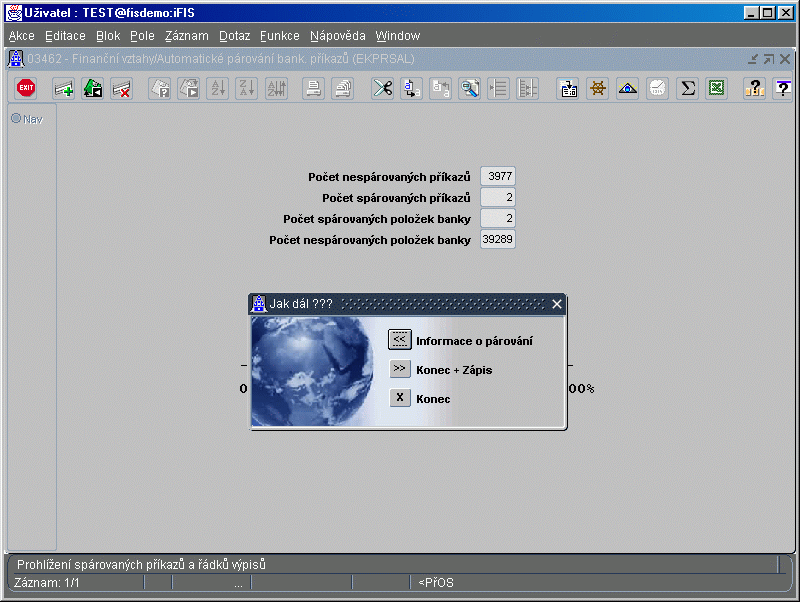Open the Nápověda menu
This screenshot has width=800, height=602.
tap(338, 36)
